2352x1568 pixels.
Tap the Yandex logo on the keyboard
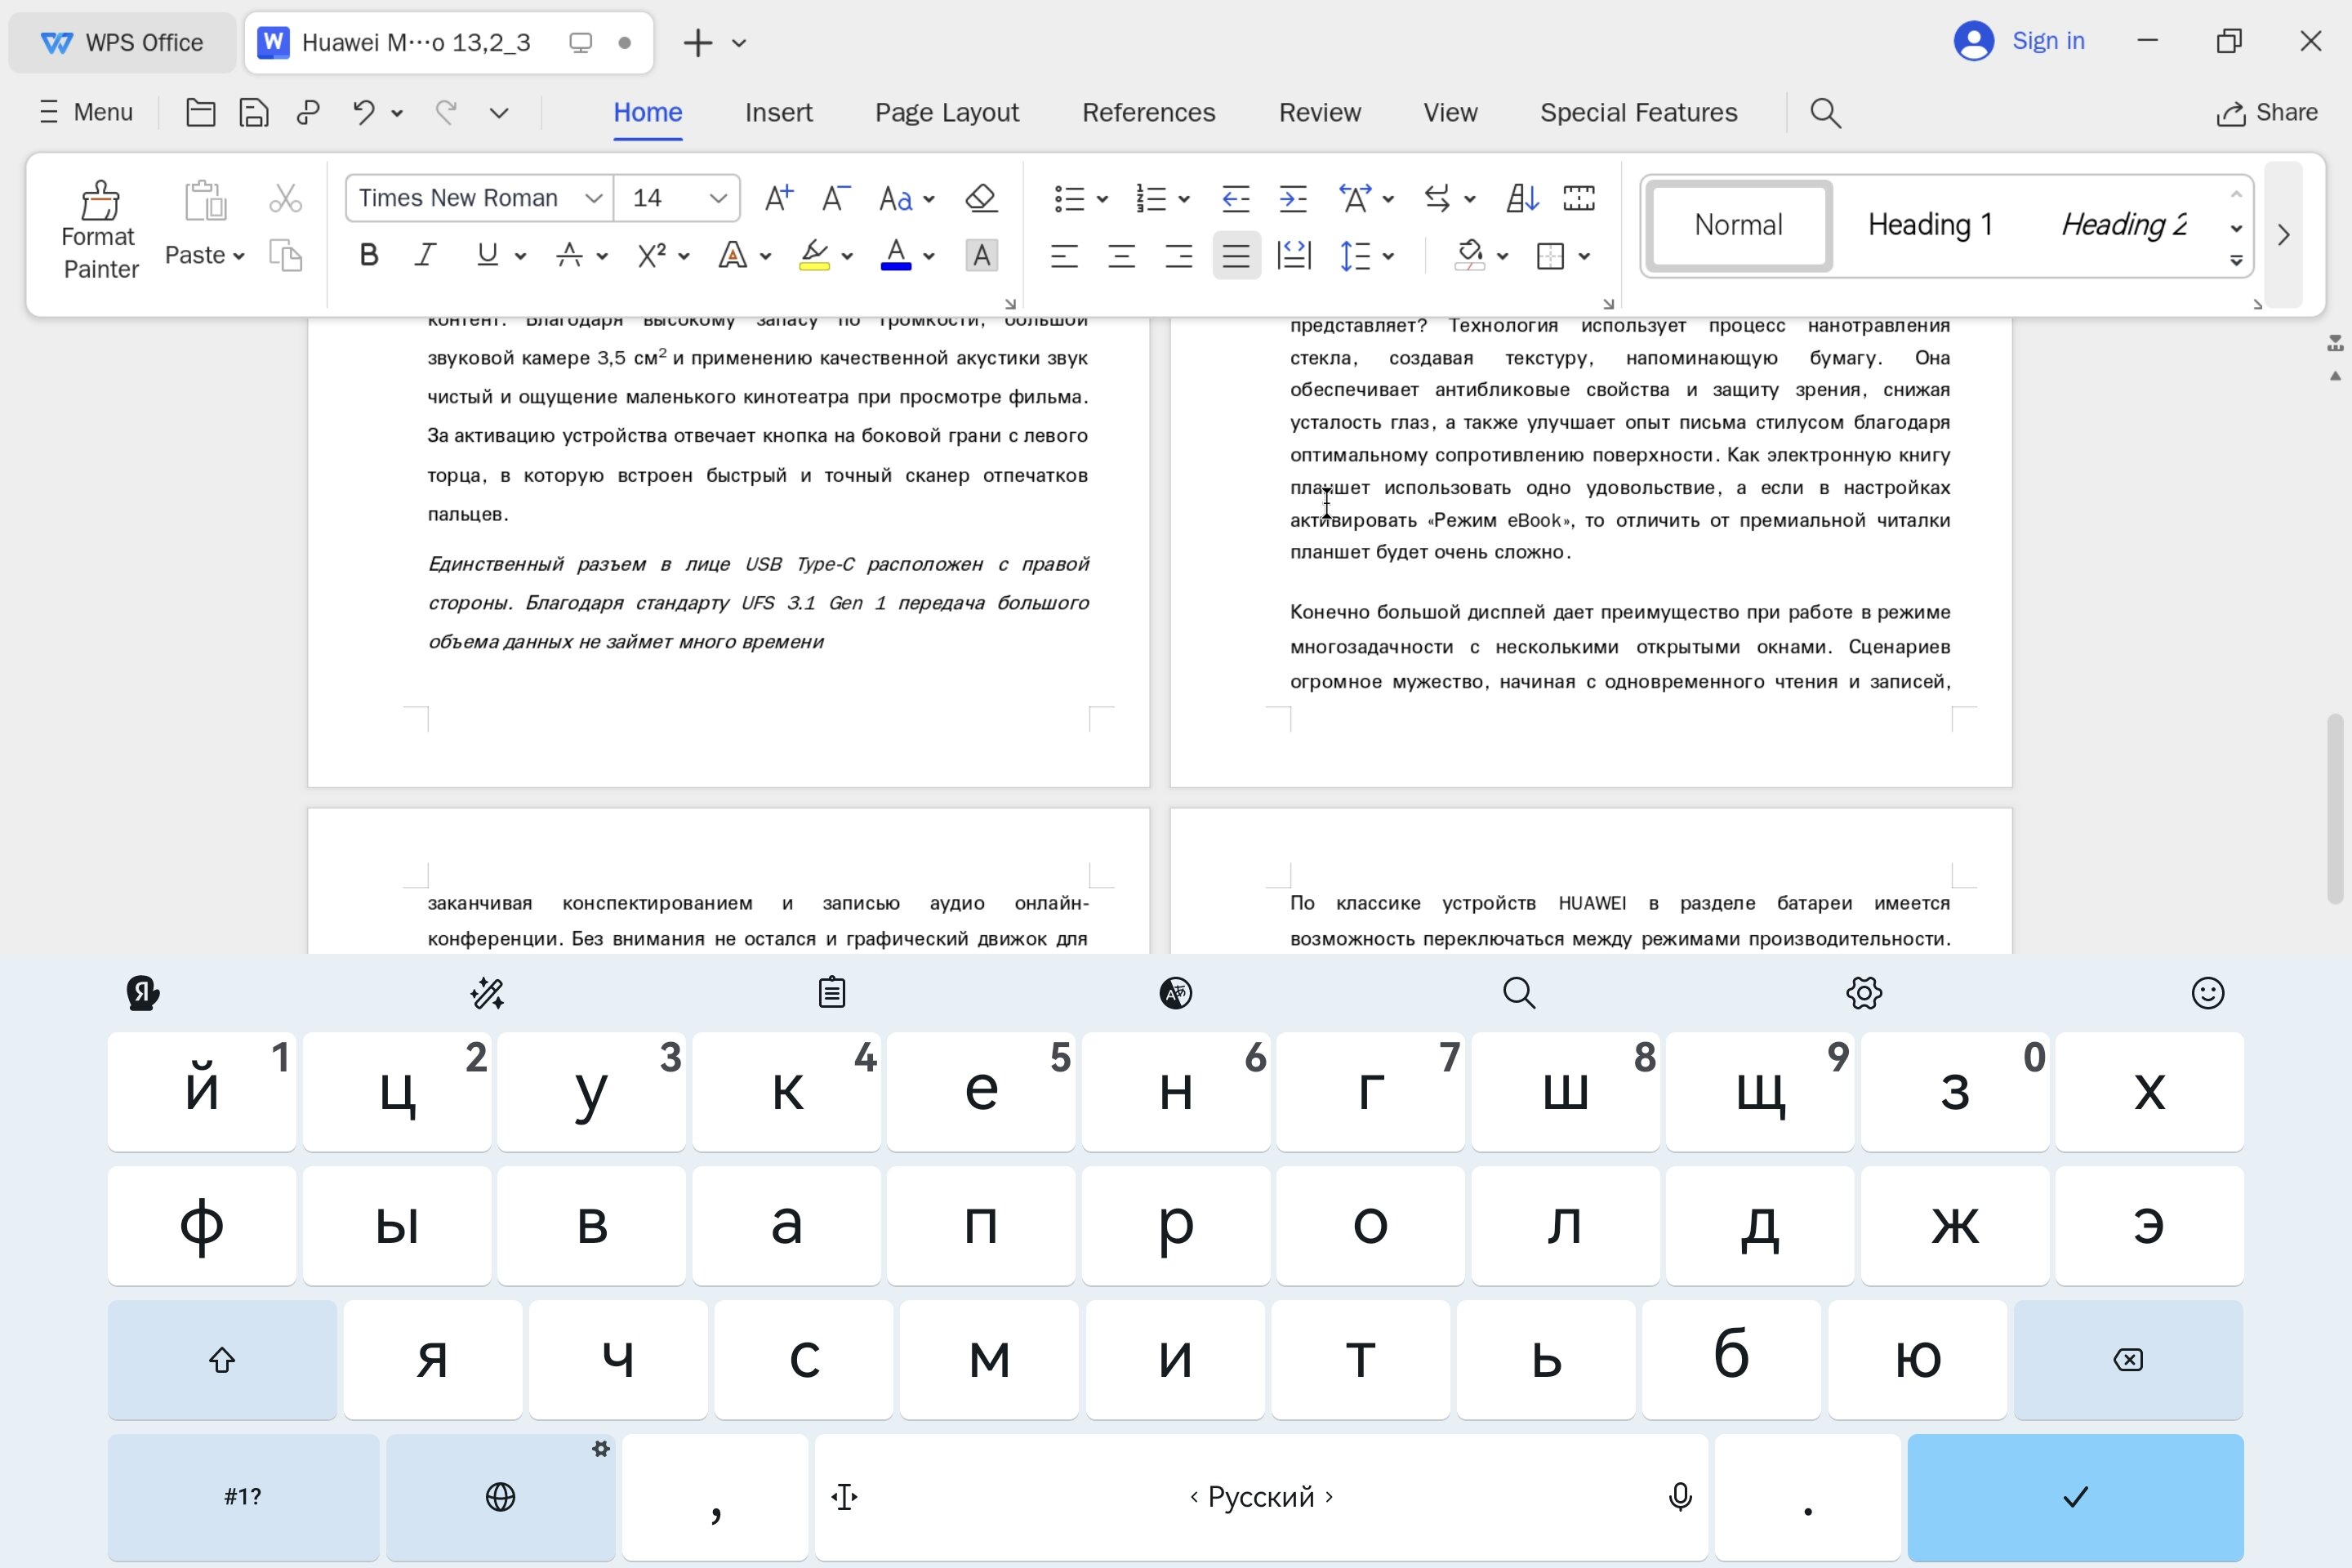(143, 992)
